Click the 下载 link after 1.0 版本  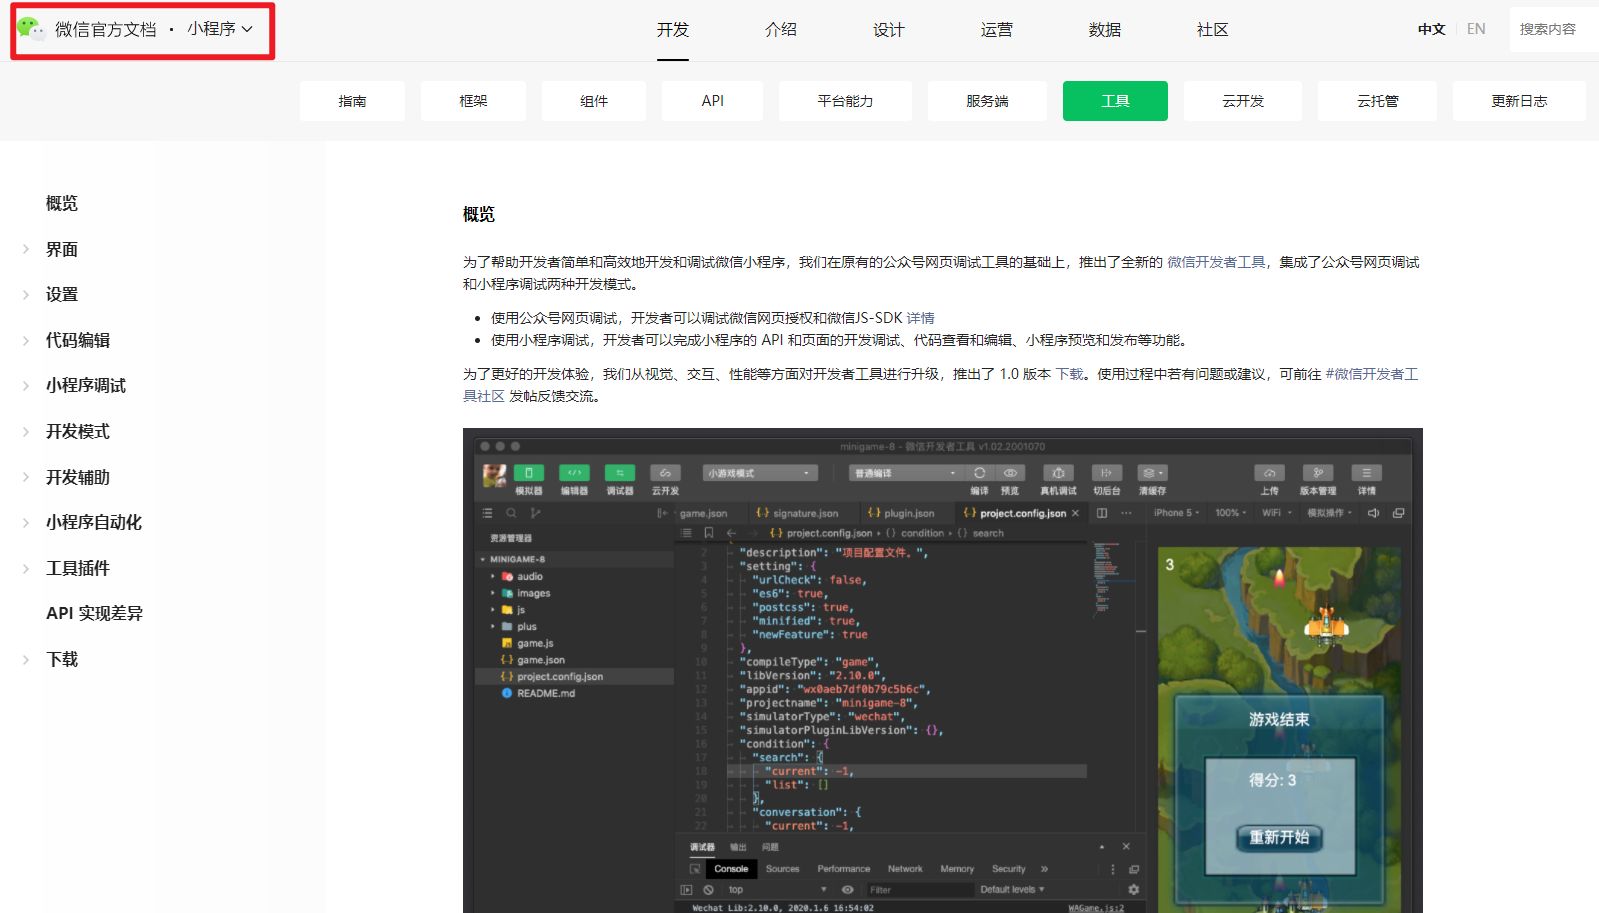tap(1069, 374)
